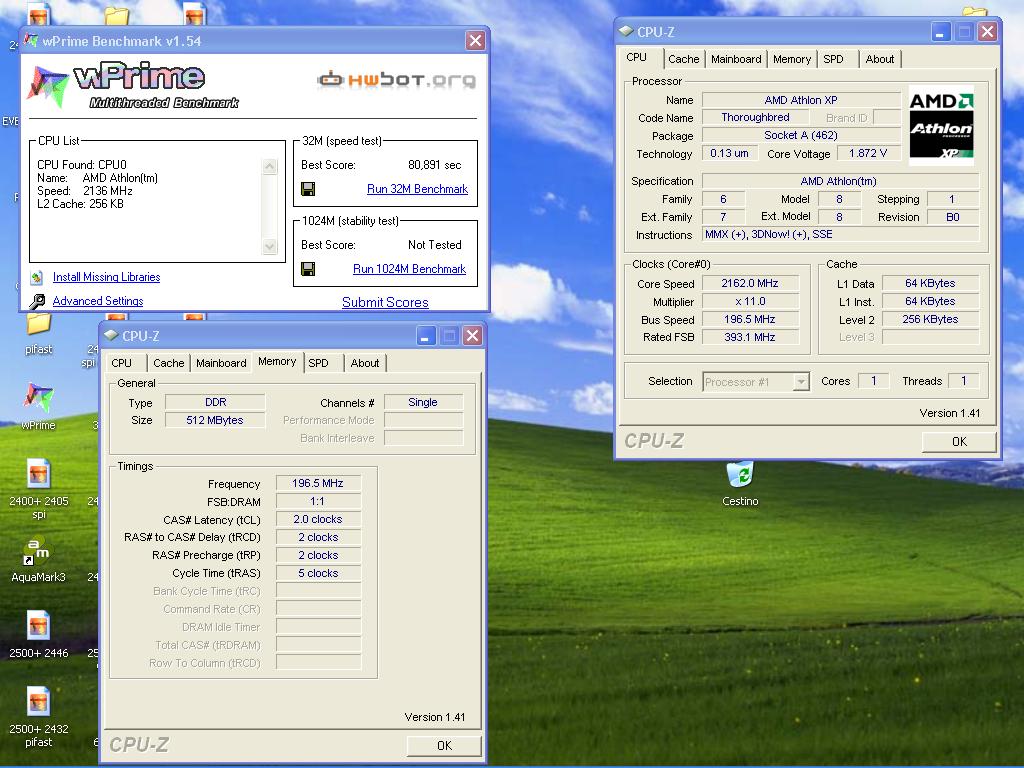This screenshot has width=1024, height=768.
Task: Open Cache tab in Memory CPU-Z window
Action: click(168, 363)
